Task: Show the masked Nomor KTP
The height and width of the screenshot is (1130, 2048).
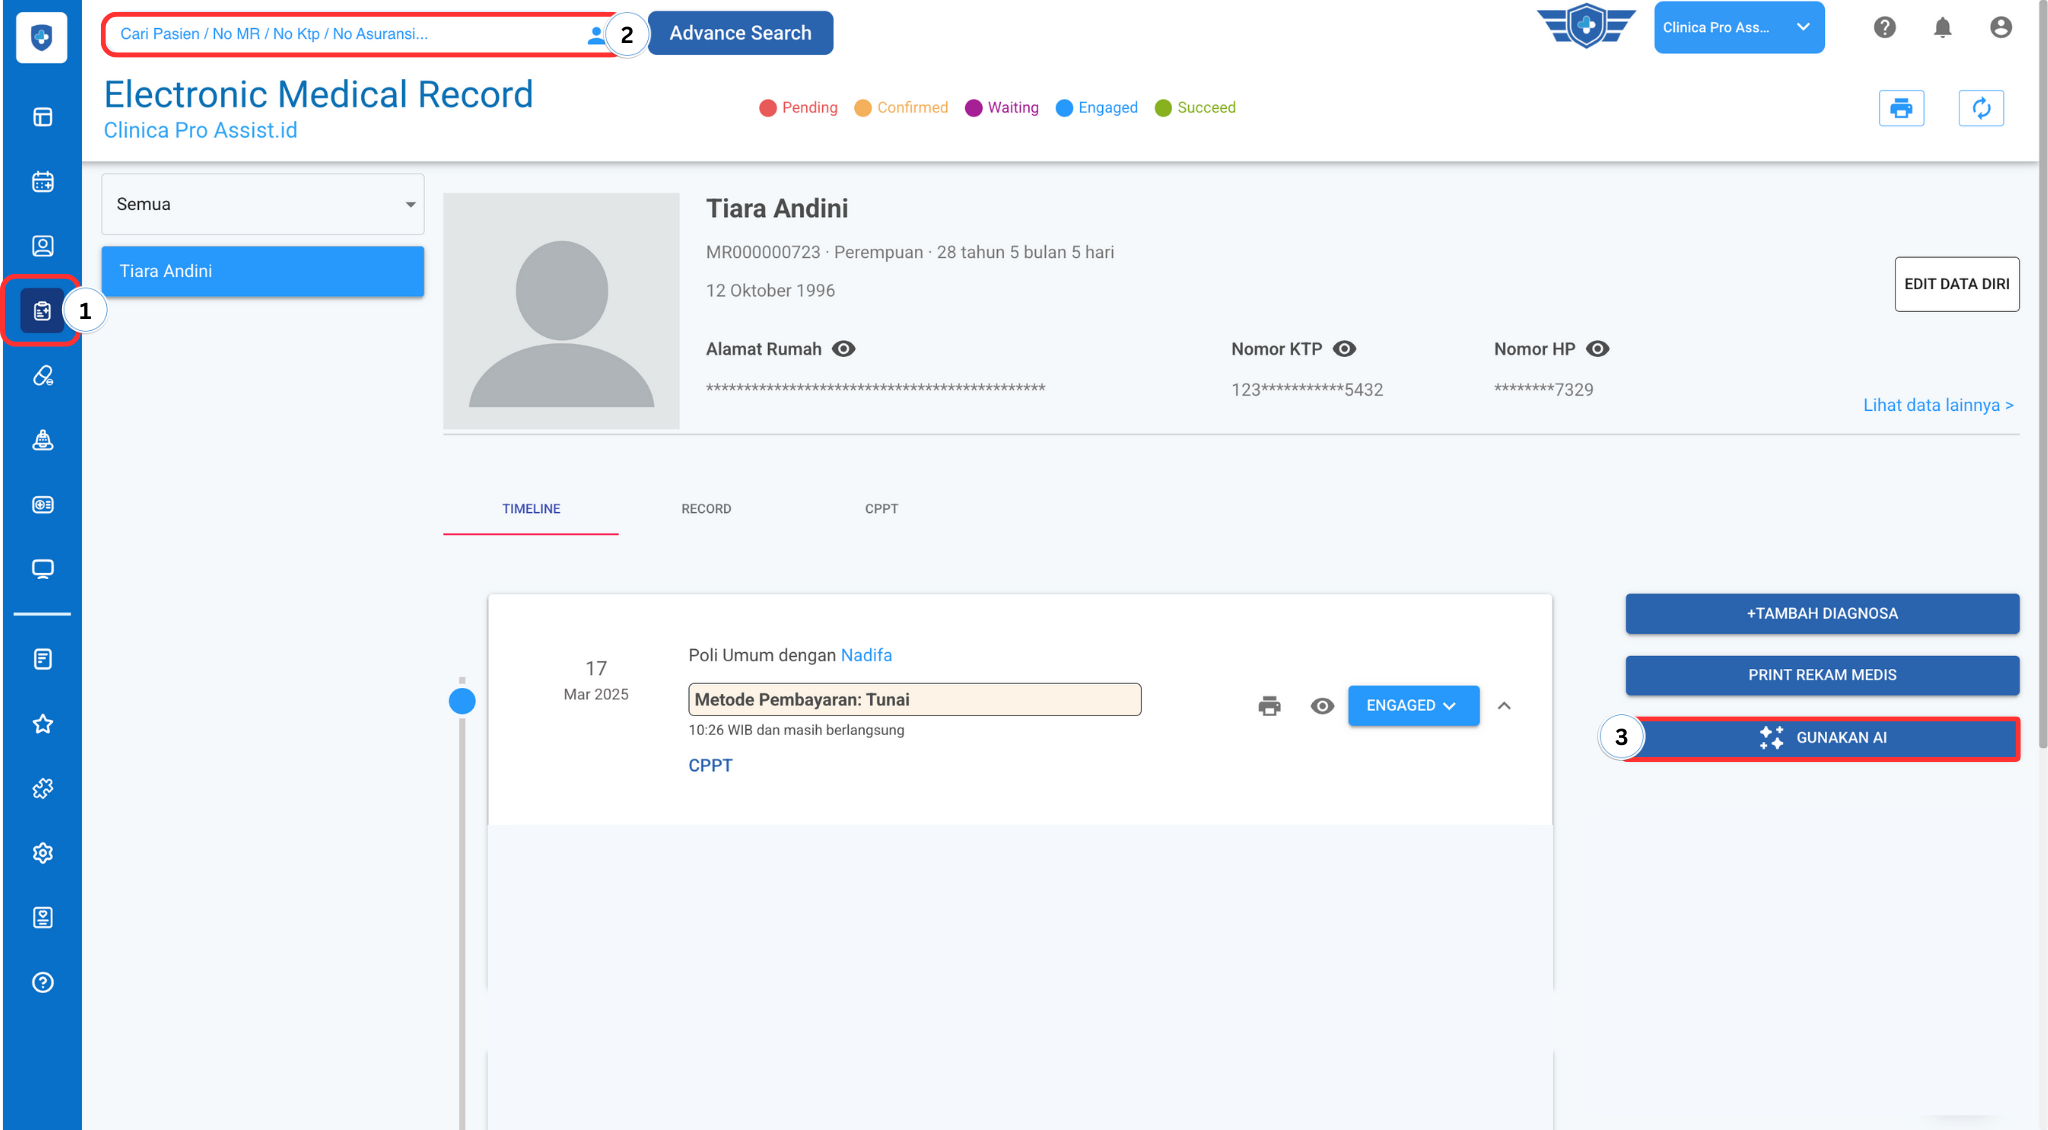Action: point(1345,349)
